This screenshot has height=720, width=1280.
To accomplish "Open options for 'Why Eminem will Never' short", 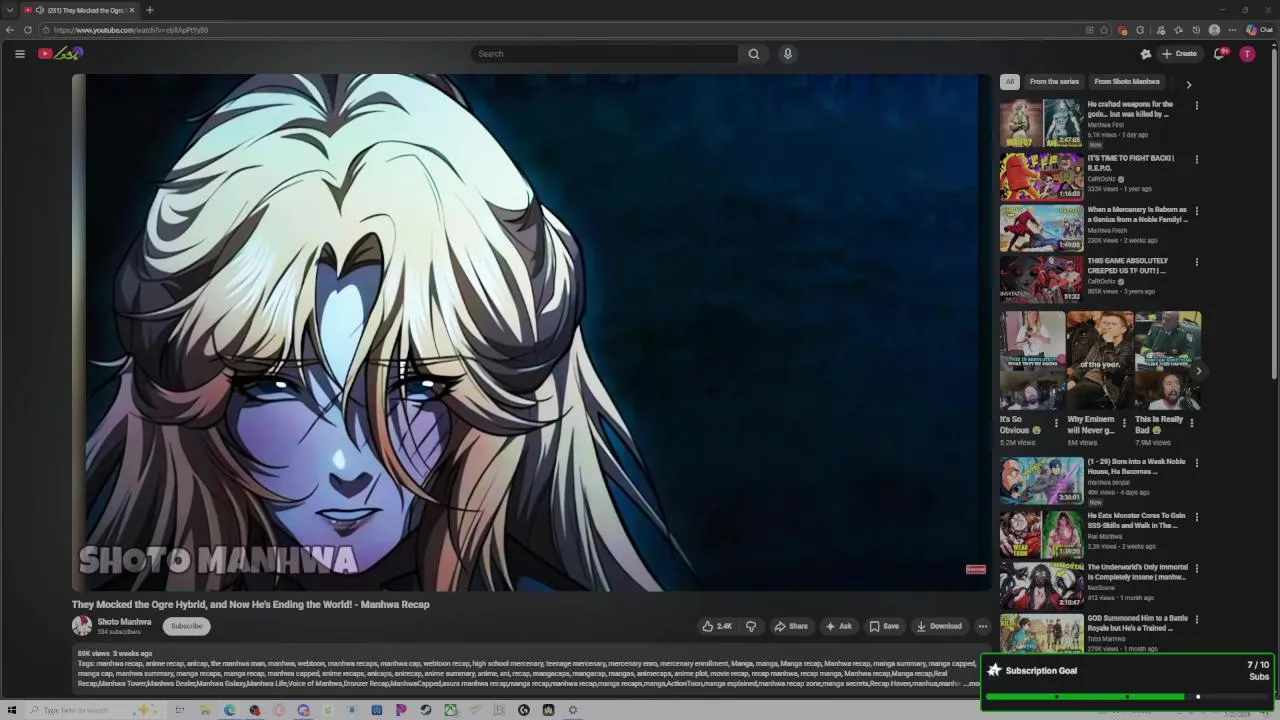I will click(1124, 423).
